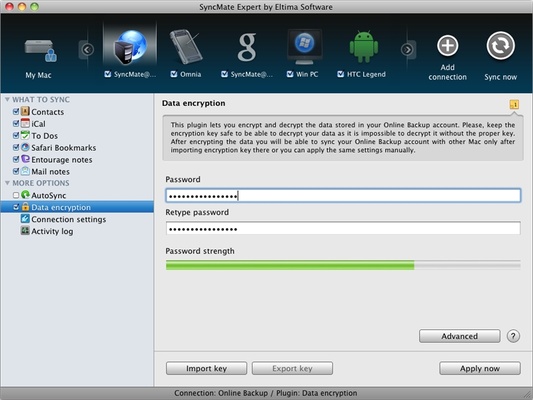
Task: Click the AutoSync green arrow icon
Action: tap(25, 195)
